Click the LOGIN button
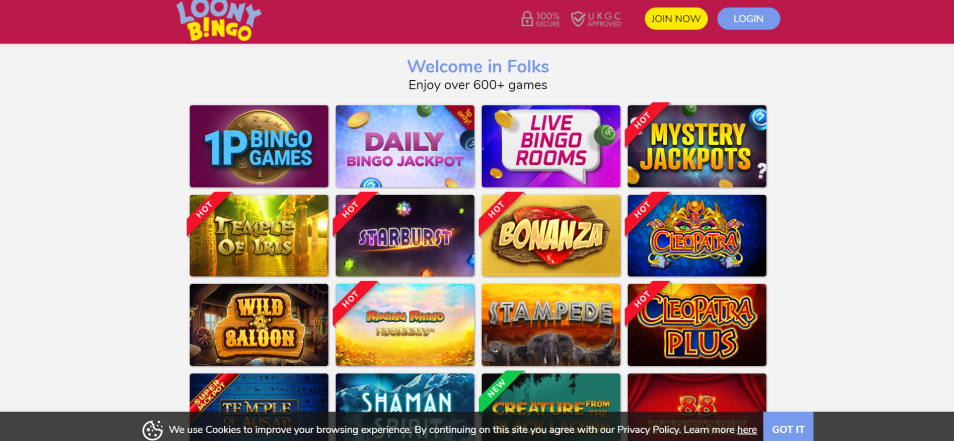 [x=748, y=19]
